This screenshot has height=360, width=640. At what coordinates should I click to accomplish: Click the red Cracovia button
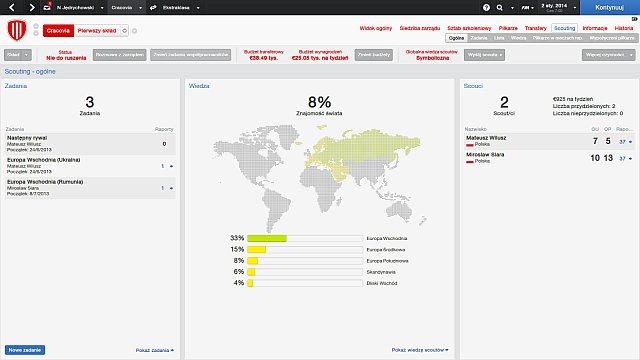(58, 31)
